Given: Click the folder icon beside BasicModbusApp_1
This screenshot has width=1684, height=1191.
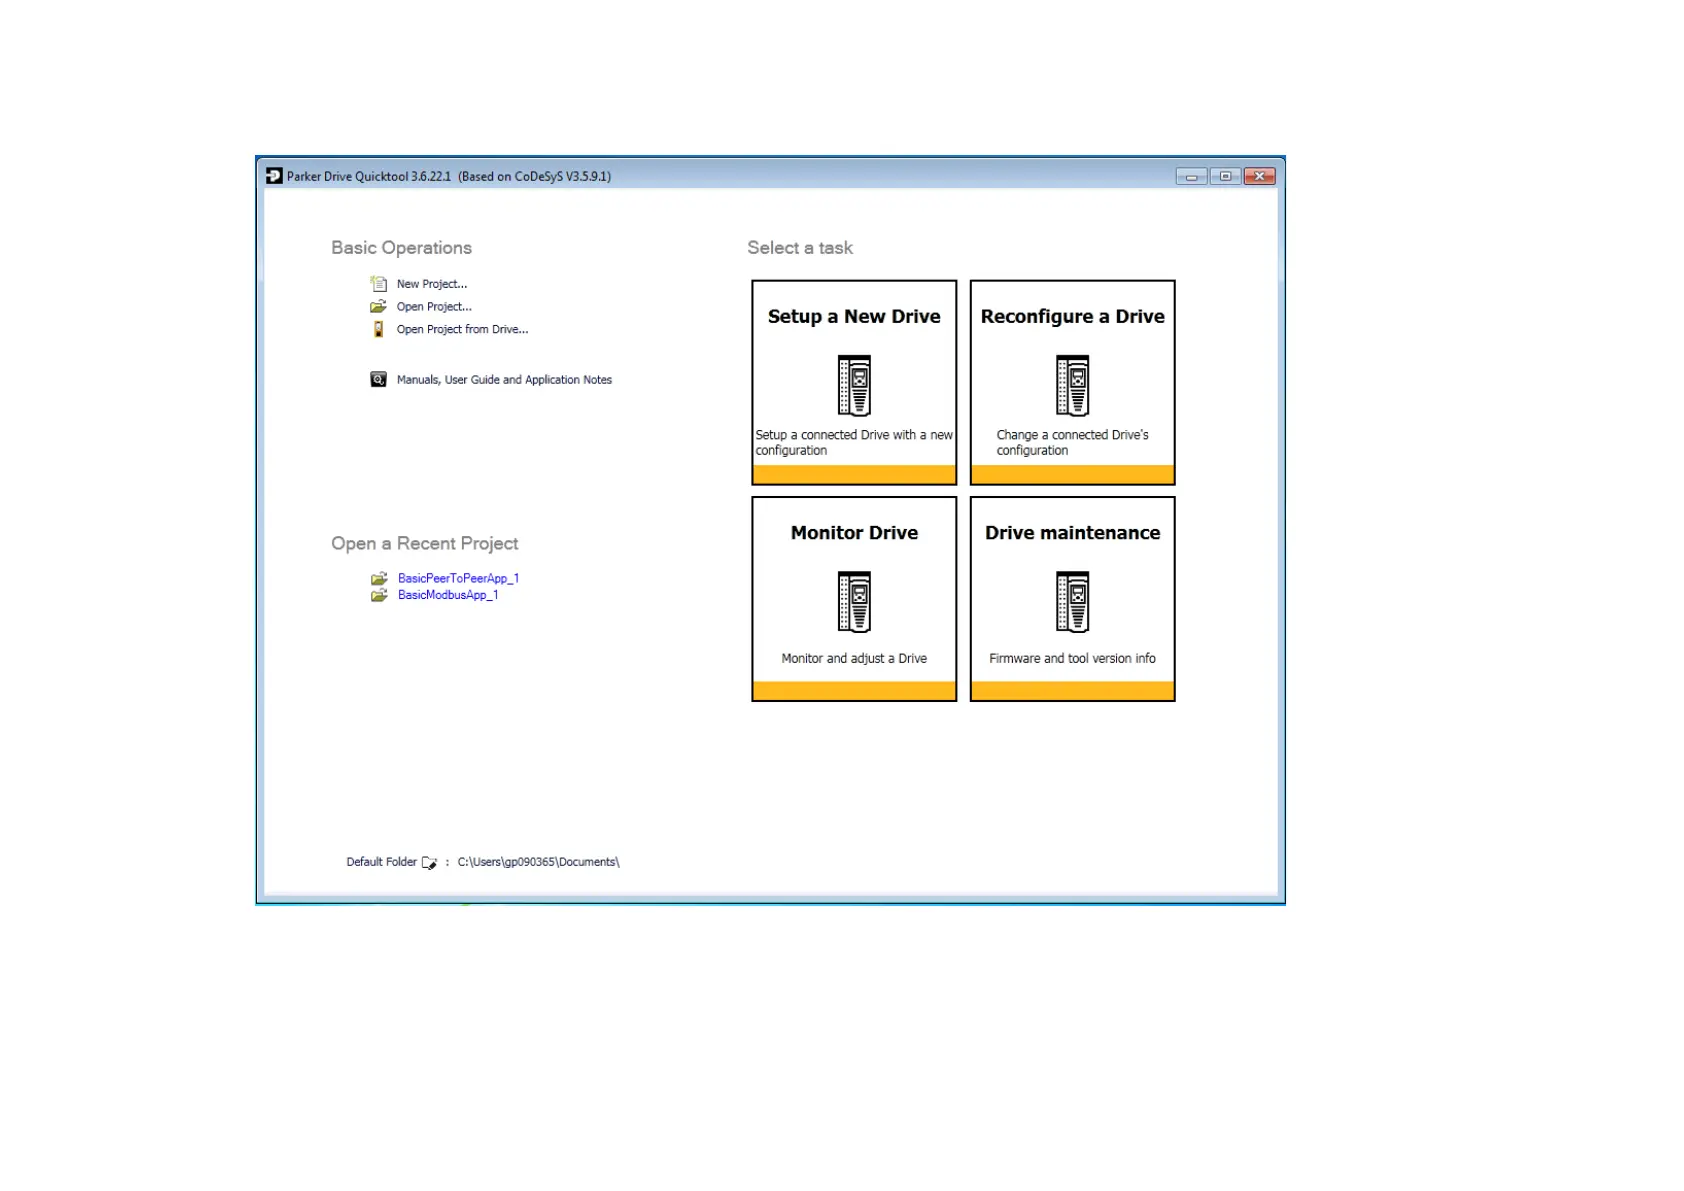Looking at the screenshot, I should 379,596.
